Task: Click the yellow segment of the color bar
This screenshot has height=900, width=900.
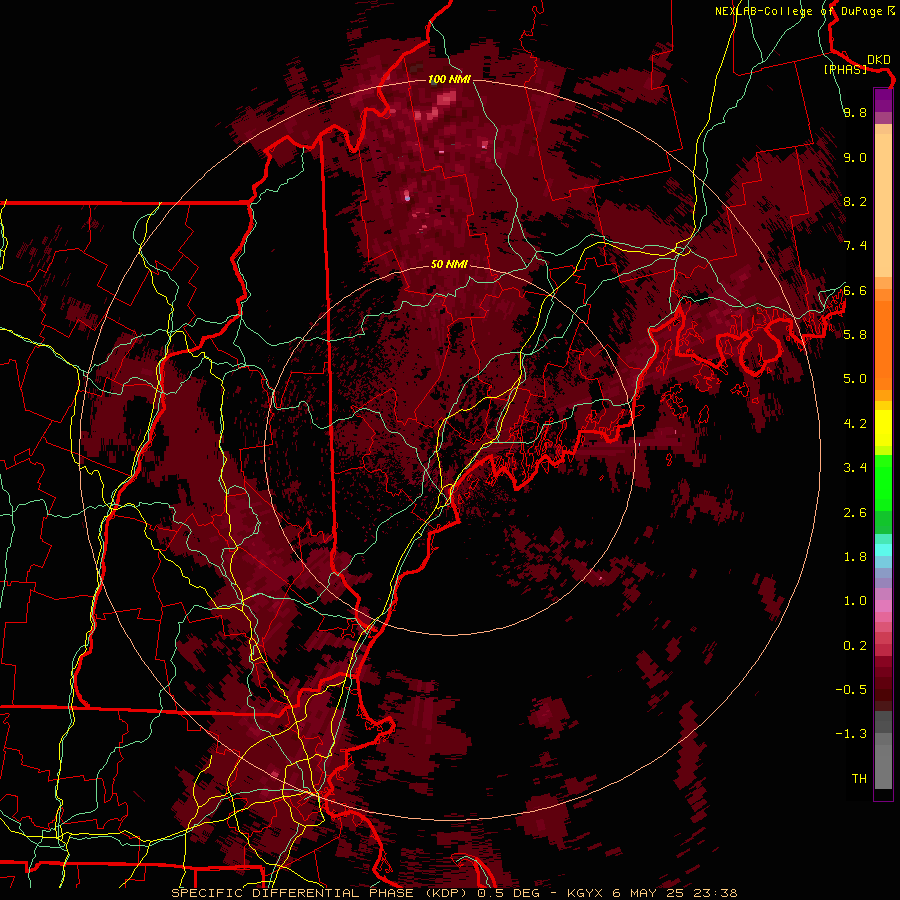Action: point(883,428)
